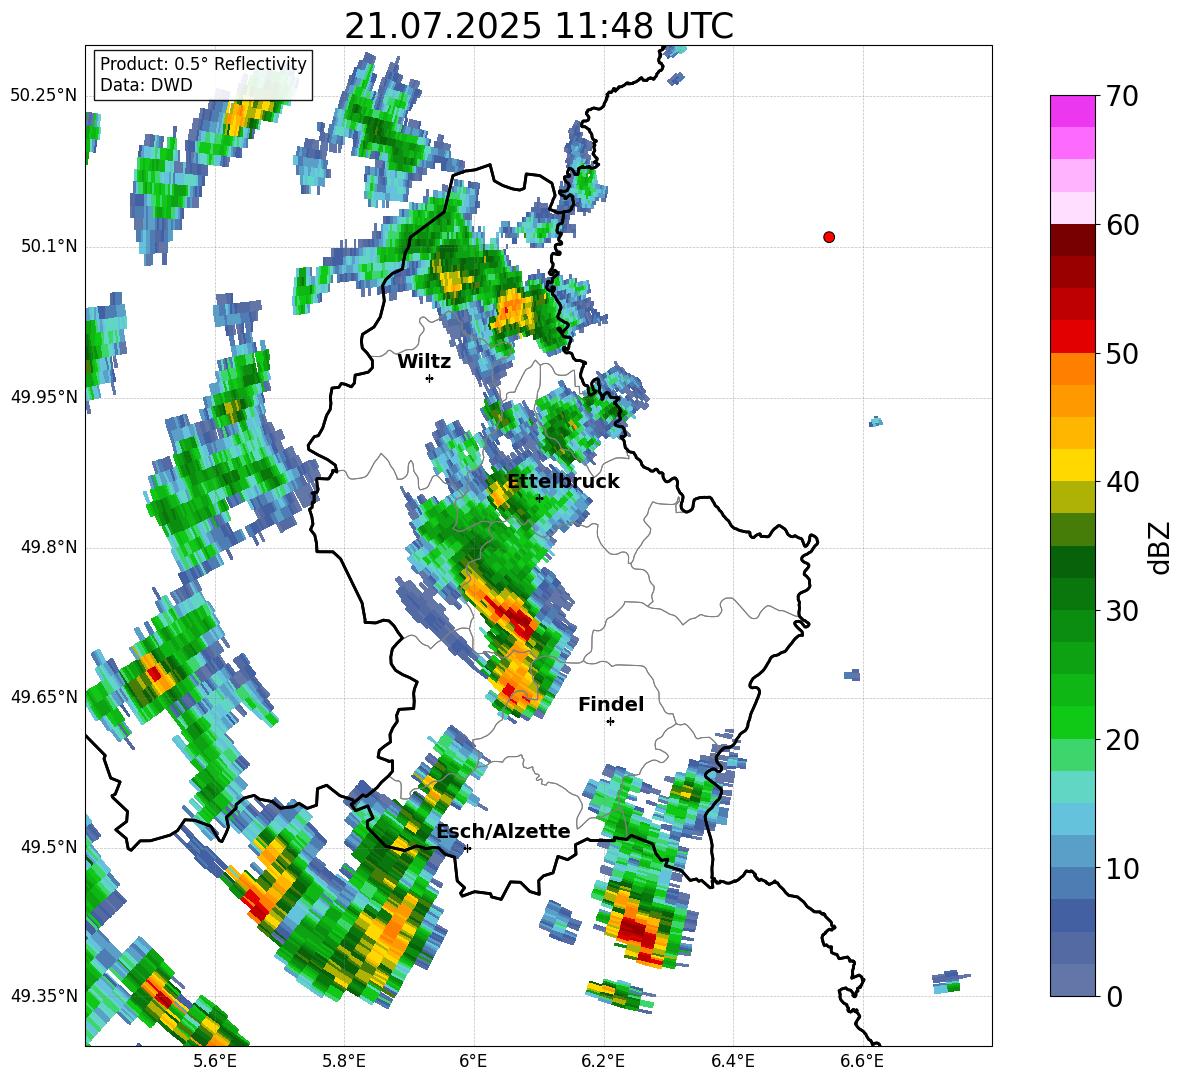Click the 49.35°N latitude label
Screen dimensions: 1184x1081
44,996
